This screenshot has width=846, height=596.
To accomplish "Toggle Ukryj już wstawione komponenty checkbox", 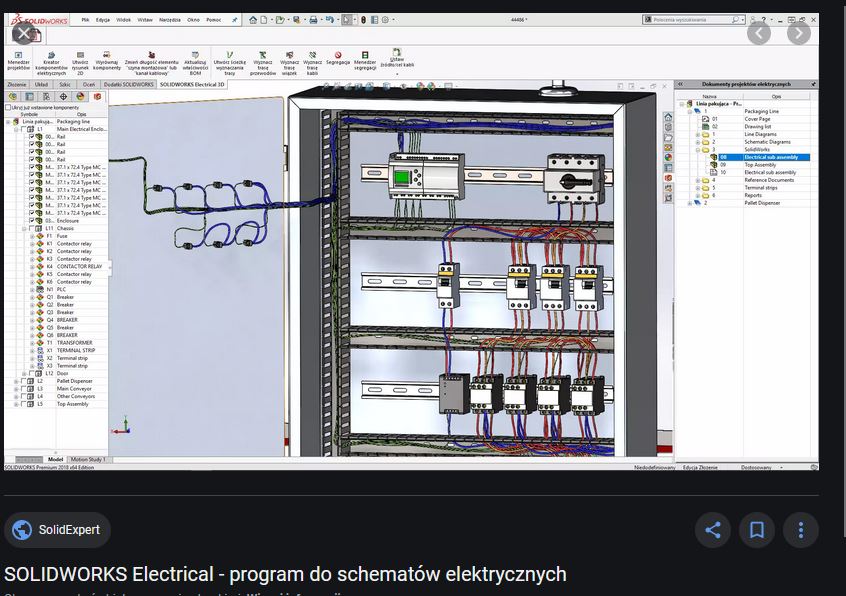I will [x=8, y=107].
